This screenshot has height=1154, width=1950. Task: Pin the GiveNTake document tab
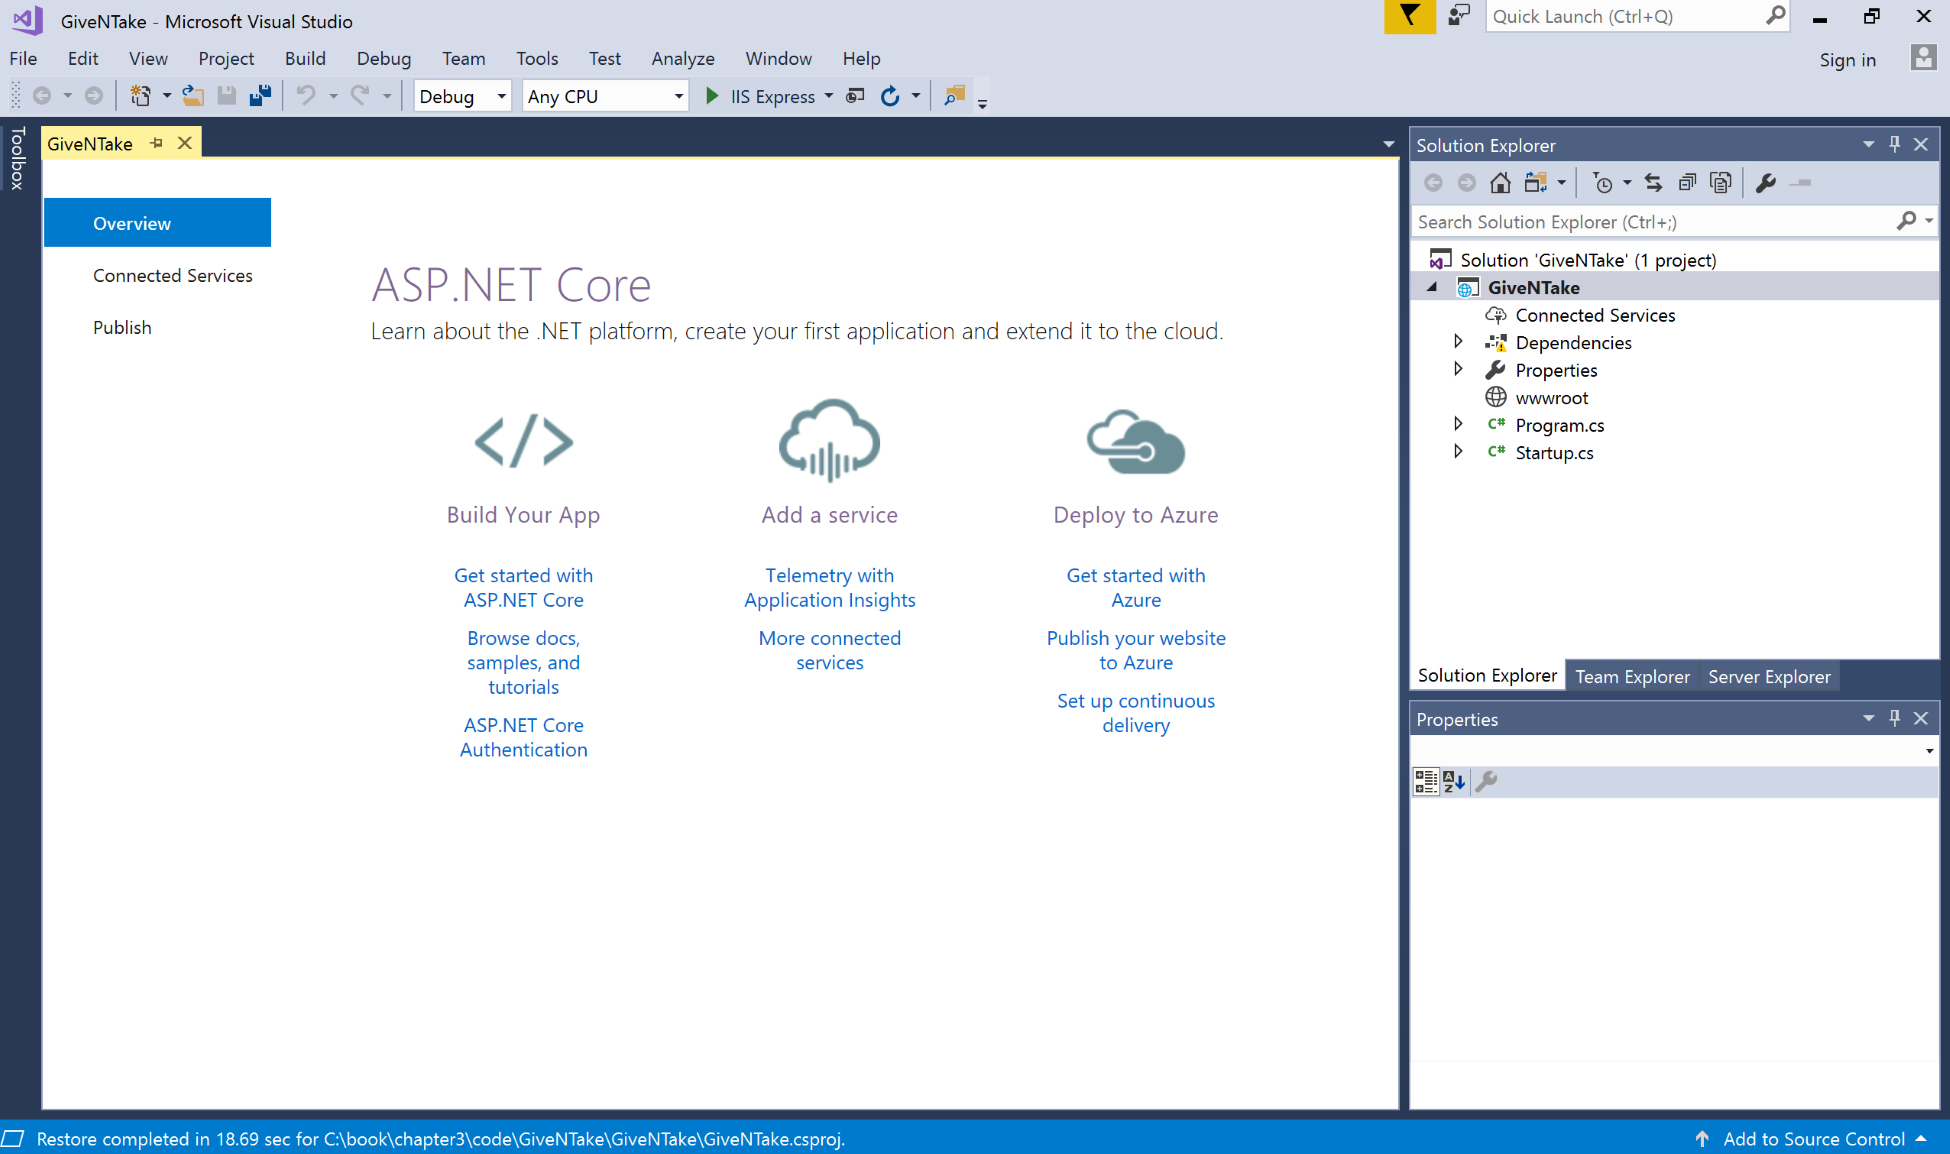(156, 143)
